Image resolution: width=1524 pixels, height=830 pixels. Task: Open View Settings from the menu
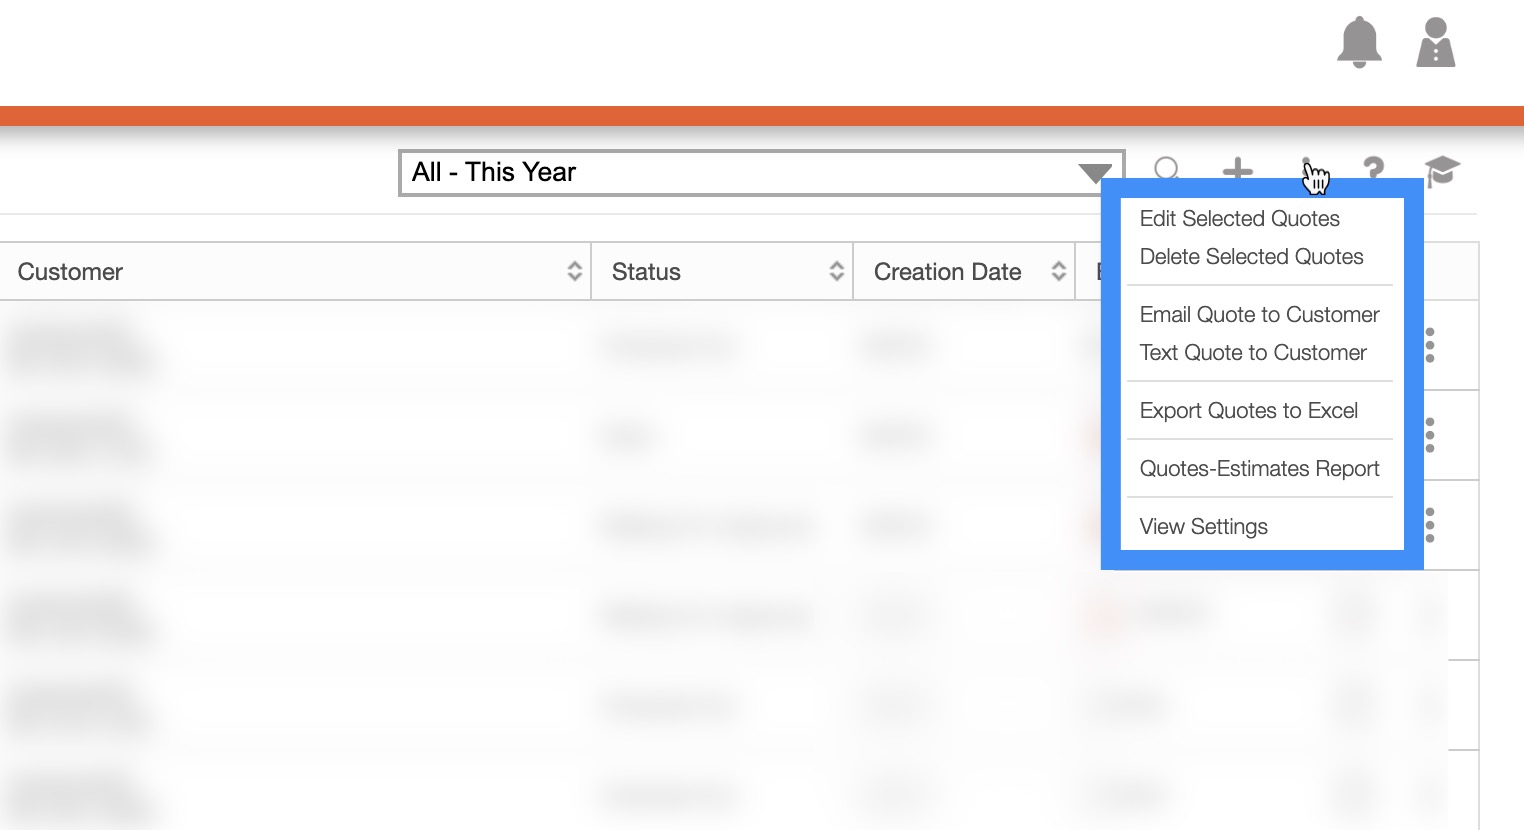click(x=1203, y=527)
